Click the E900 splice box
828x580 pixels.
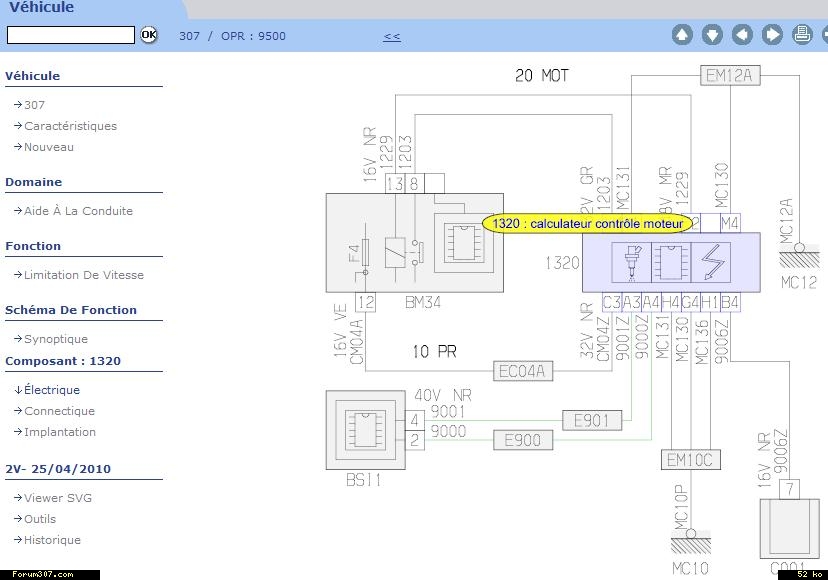click(523, 440)
